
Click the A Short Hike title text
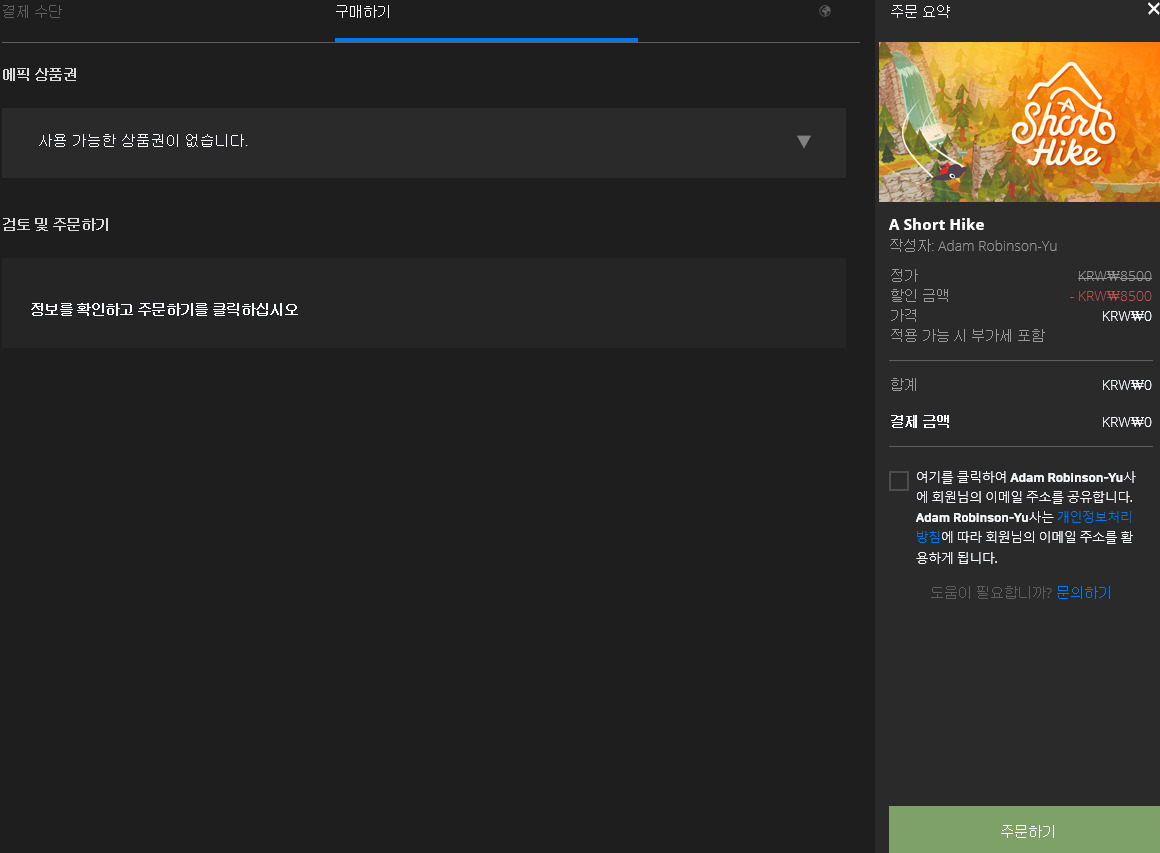(x=937, y=224)
